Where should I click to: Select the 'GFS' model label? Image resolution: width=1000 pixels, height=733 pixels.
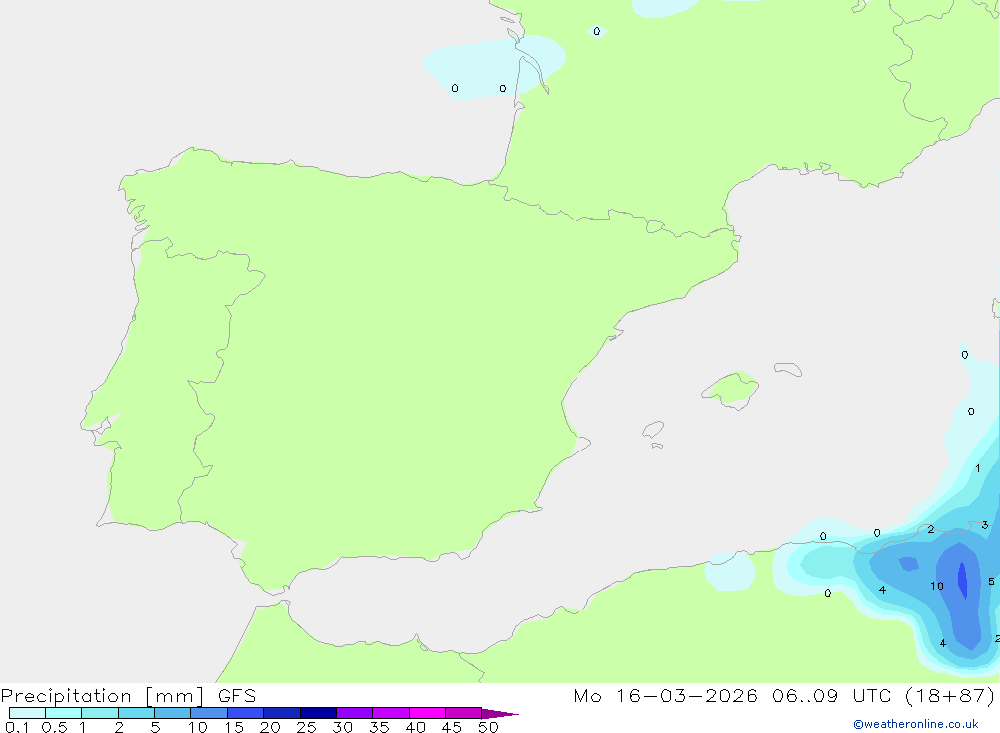coord(237,696)
